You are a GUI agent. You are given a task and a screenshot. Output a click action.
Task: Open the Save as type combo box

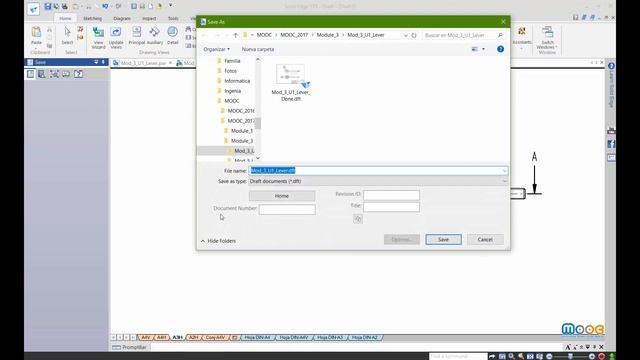point(378,181)
